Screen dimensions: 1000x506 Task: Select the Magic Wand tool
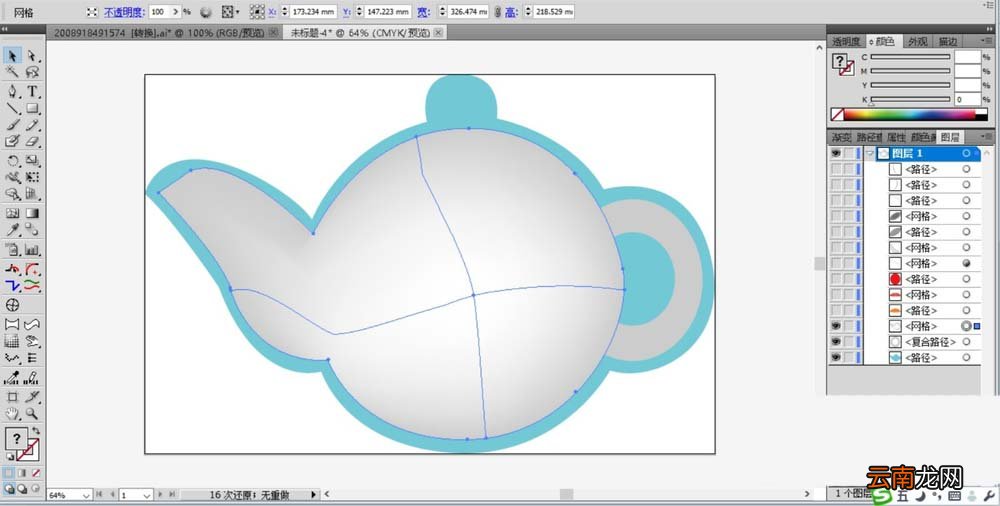(x=12, y=72)
